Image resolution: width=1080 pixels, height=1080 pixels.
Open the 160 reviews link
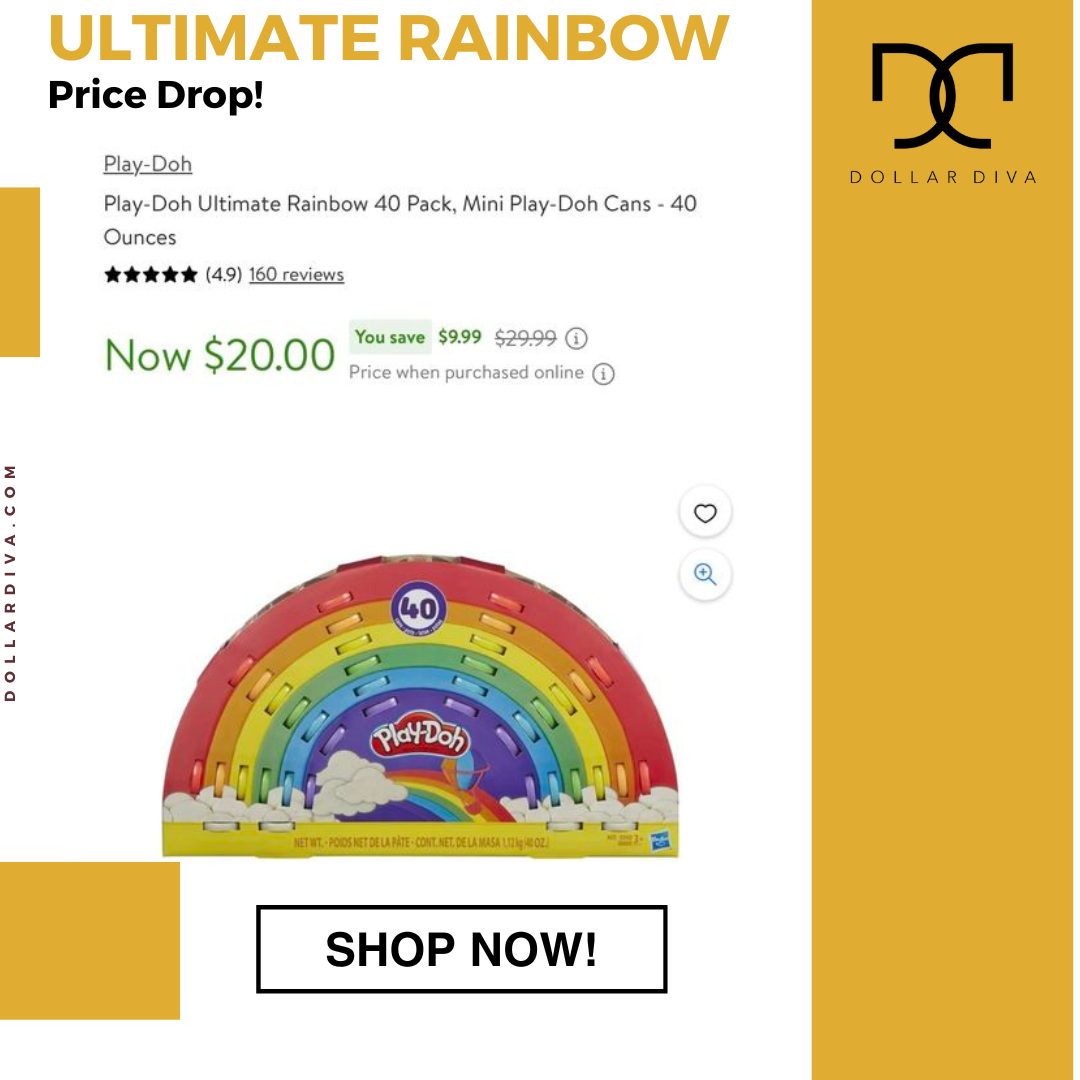pyautogui.click(x=296, y=274)
